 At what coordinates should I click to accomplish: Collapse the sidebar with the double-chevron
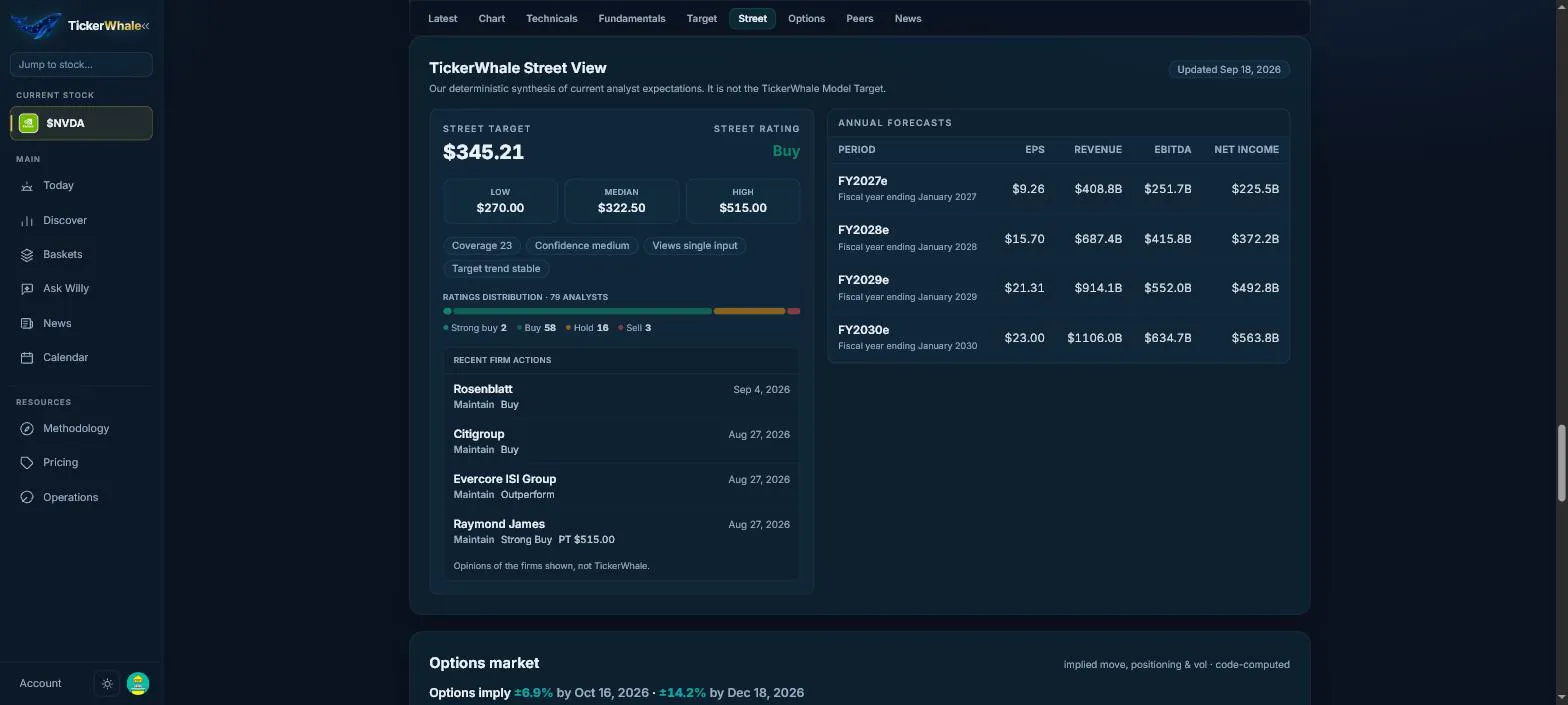145,26
